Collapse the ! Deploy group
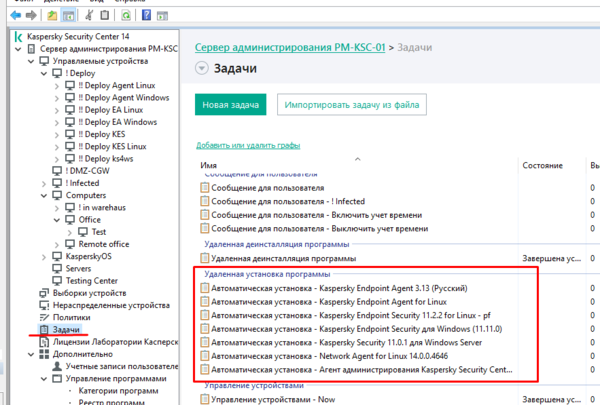This screenshot has width=600, height=405. [44, 73]
